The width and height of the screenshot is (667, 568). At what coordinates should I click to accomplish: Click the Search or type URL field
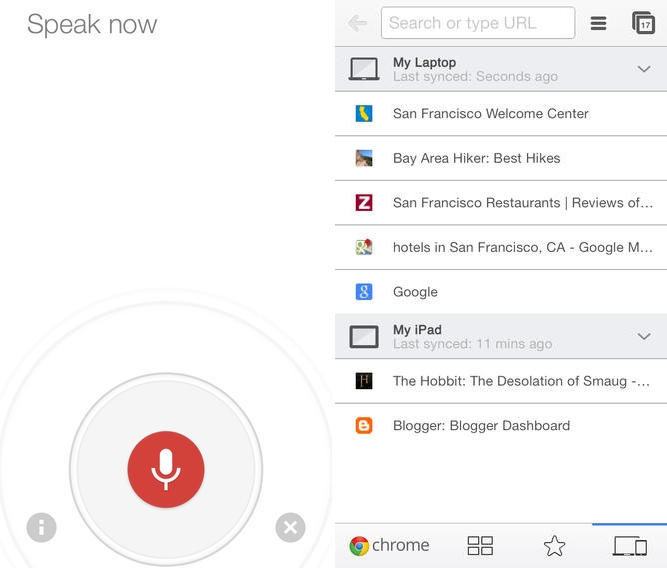point(478,23)
